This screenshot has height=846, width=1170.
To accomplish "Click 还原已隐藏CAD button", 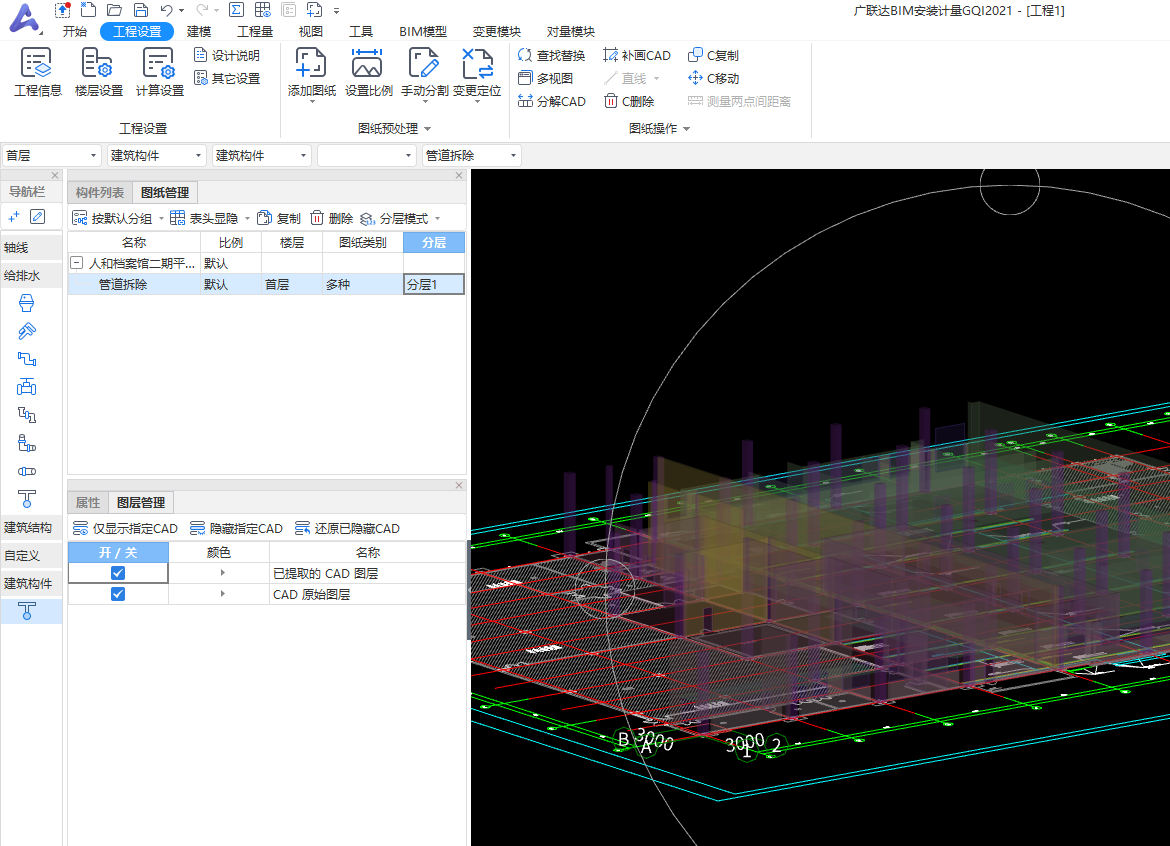I will coord(347,528).
